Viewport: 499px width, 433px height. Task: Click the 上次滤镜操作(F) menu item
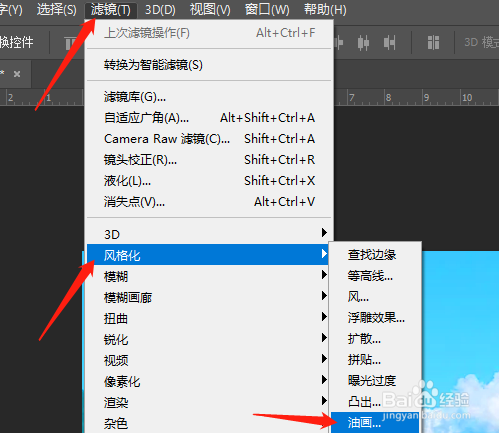point(209,33)
